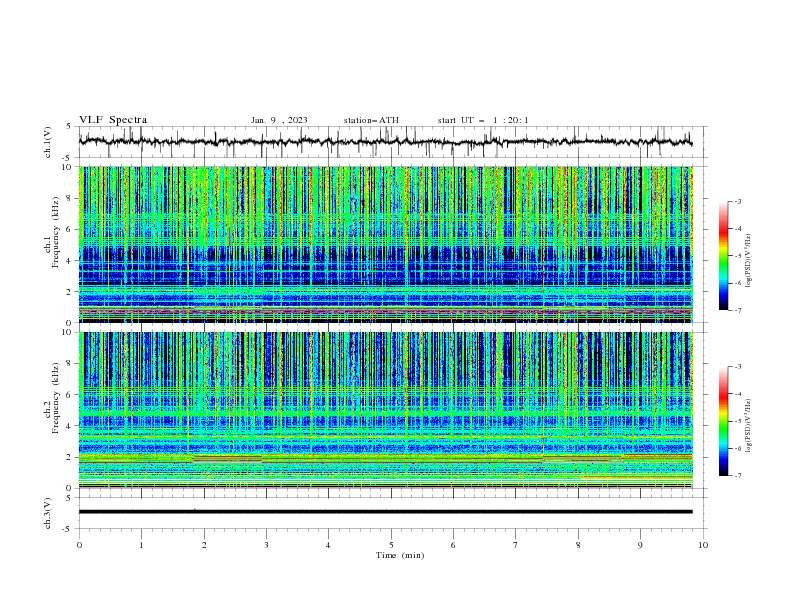Image resolution: width=792 pixels, height=612 pixels.
Task: Click time axis tick label "3"
Action: point(266,545)
